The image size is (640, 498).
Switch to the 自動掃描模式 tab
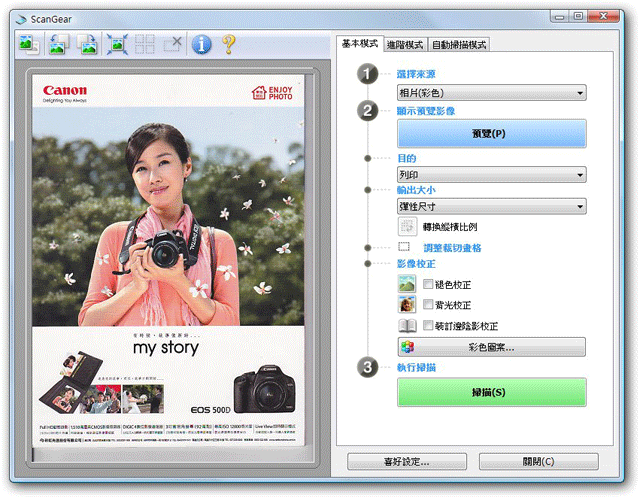[459, 44]
